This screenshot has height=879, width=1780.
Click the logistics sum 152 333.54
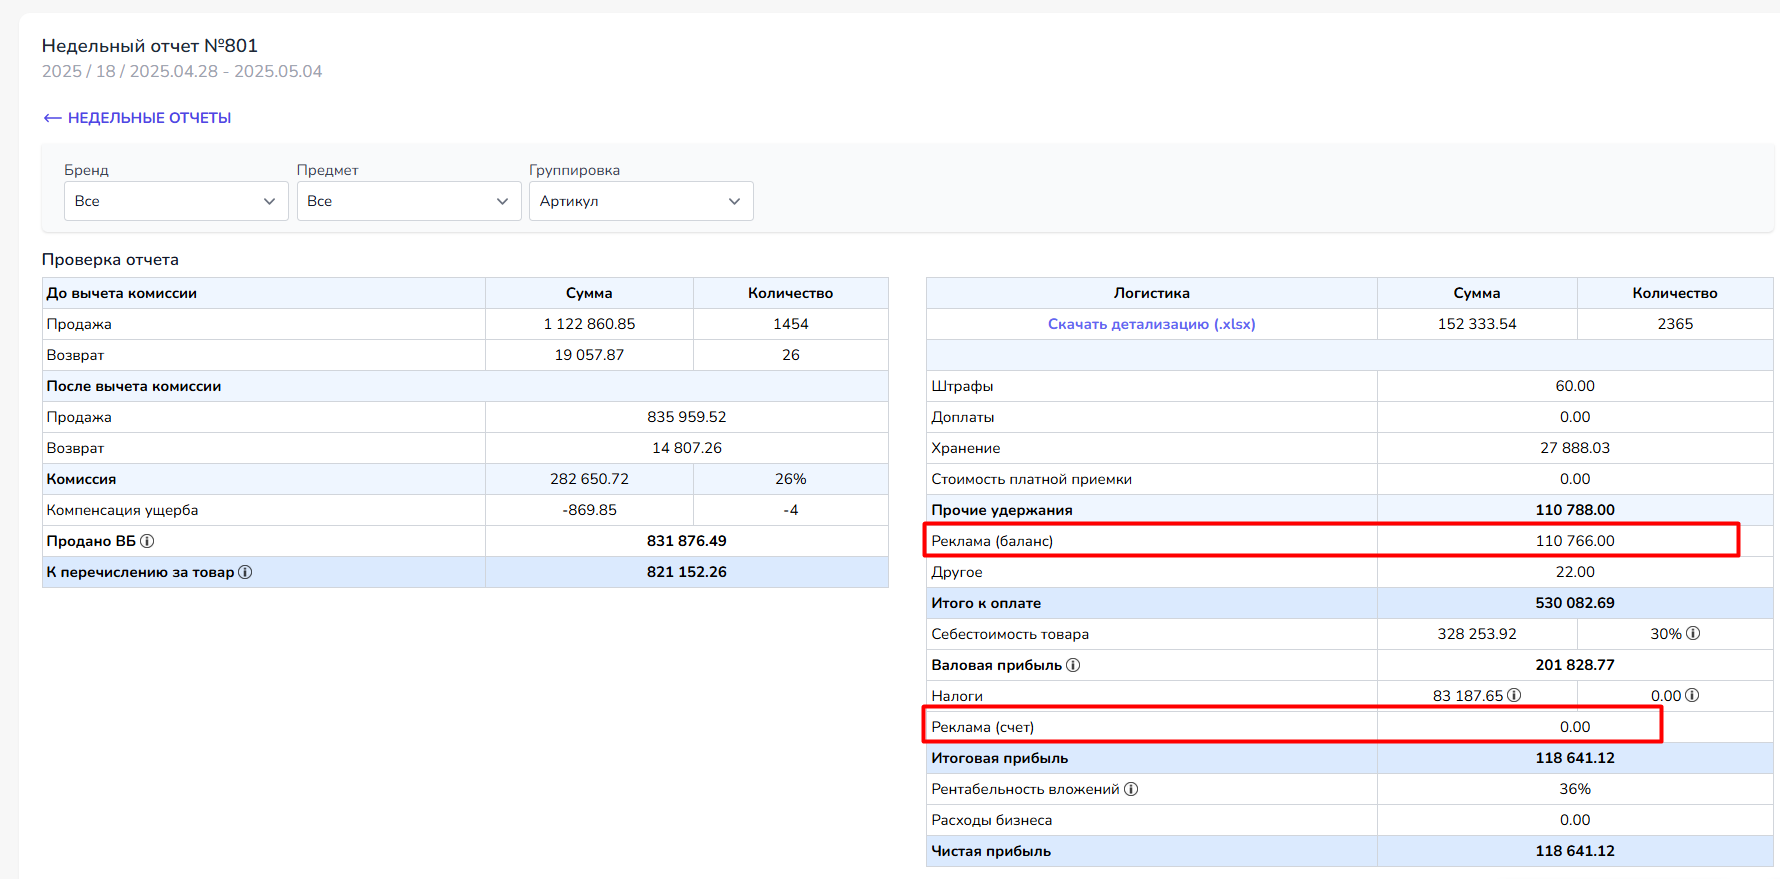1477,324
